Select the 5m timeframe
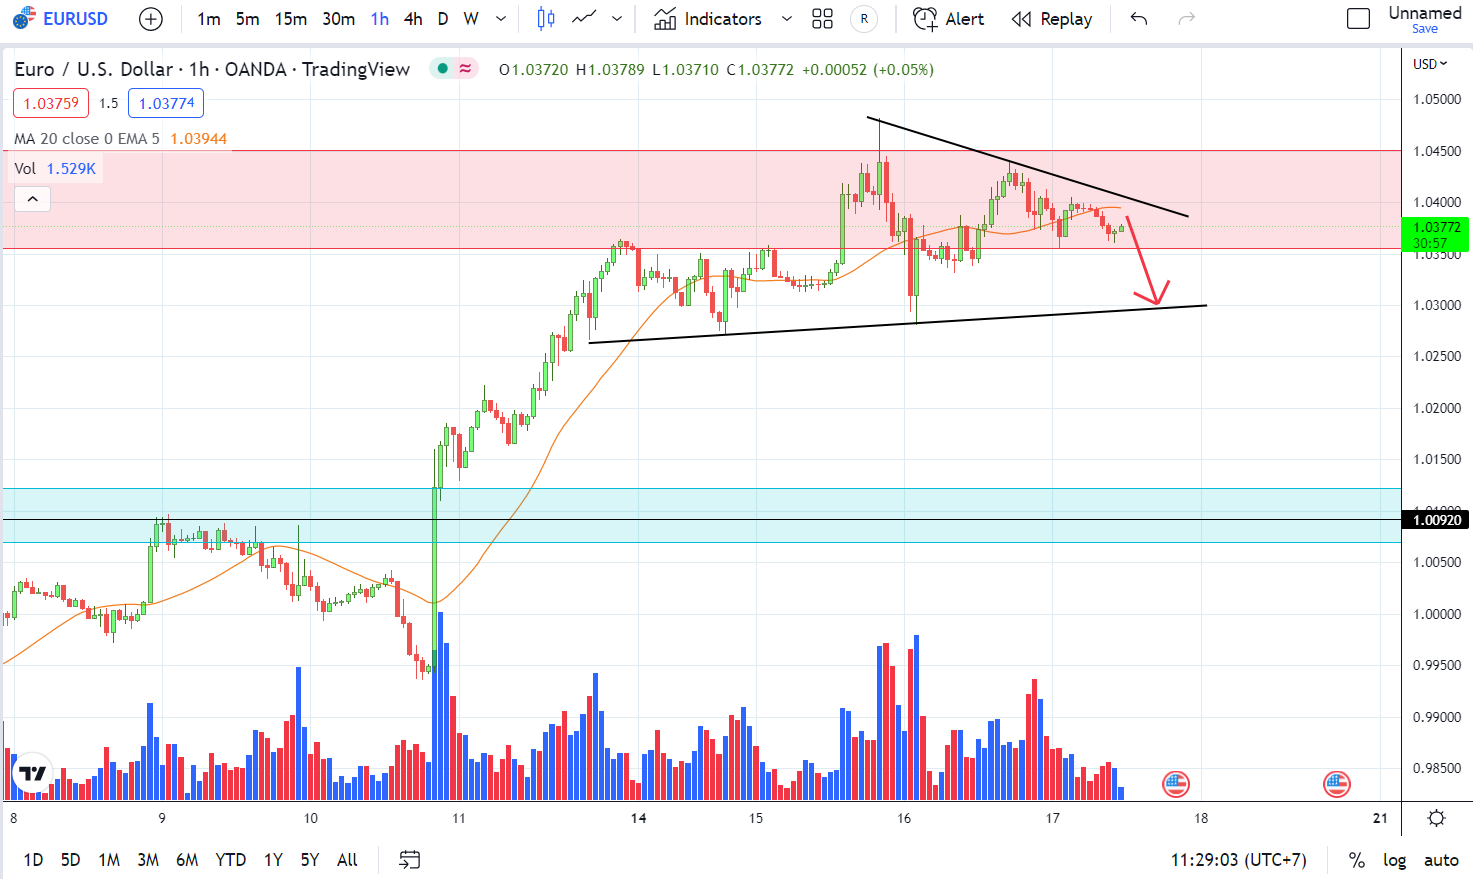This screenshot has width=1473, height=879. (x=248, y=18)
